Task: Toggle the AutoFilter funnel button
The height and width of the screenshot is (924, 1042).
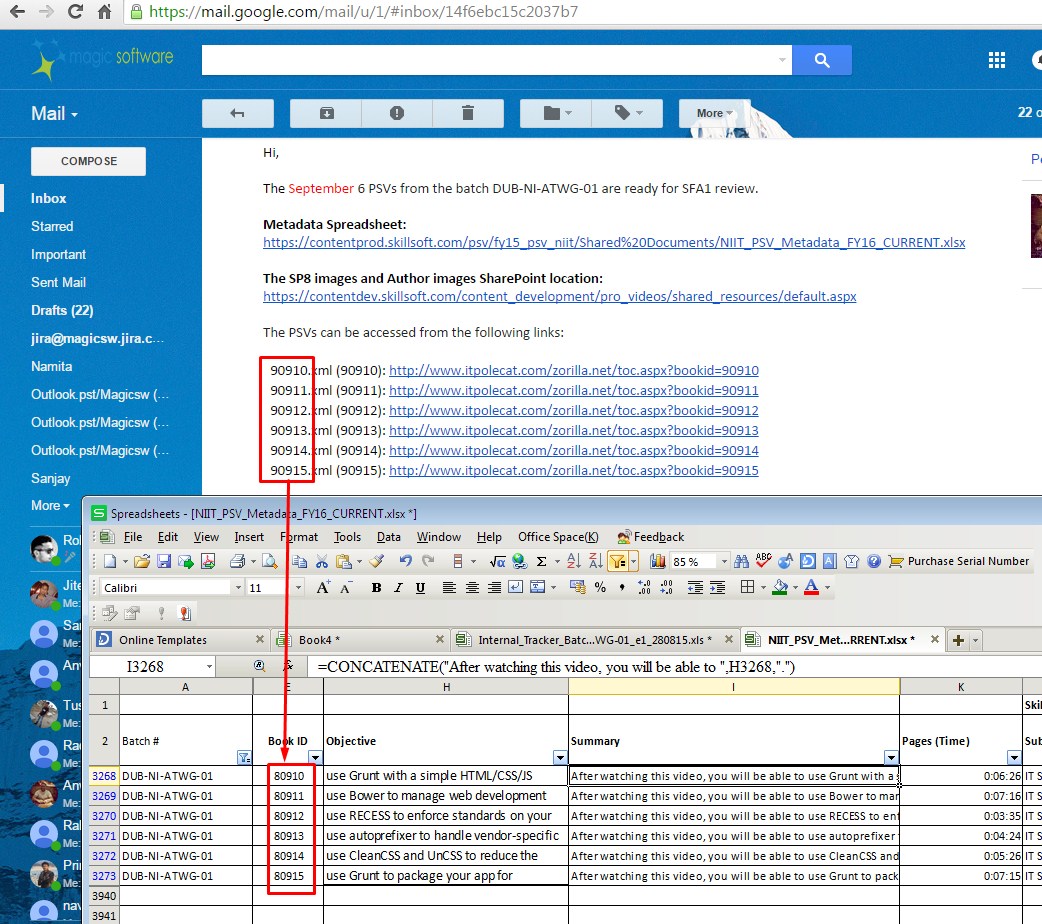Action: pos(617,562)
